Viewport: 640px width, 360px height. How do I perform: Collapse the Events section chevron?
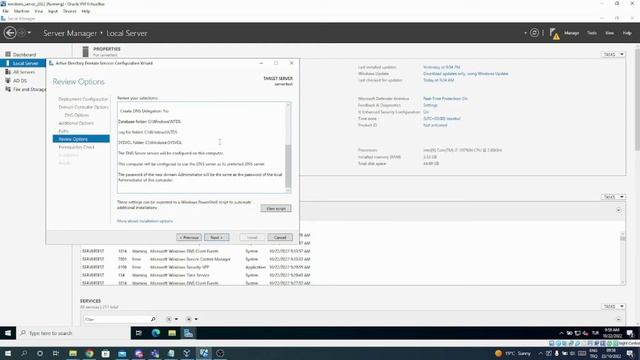[x=618, y=210]
